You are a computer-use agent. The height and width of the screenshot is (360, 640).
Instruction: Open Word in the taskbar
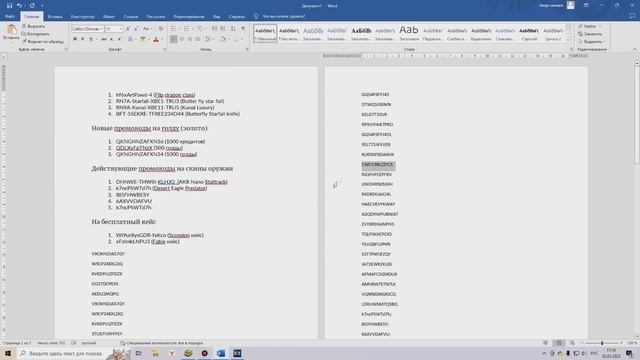click(x=221, y=353)
